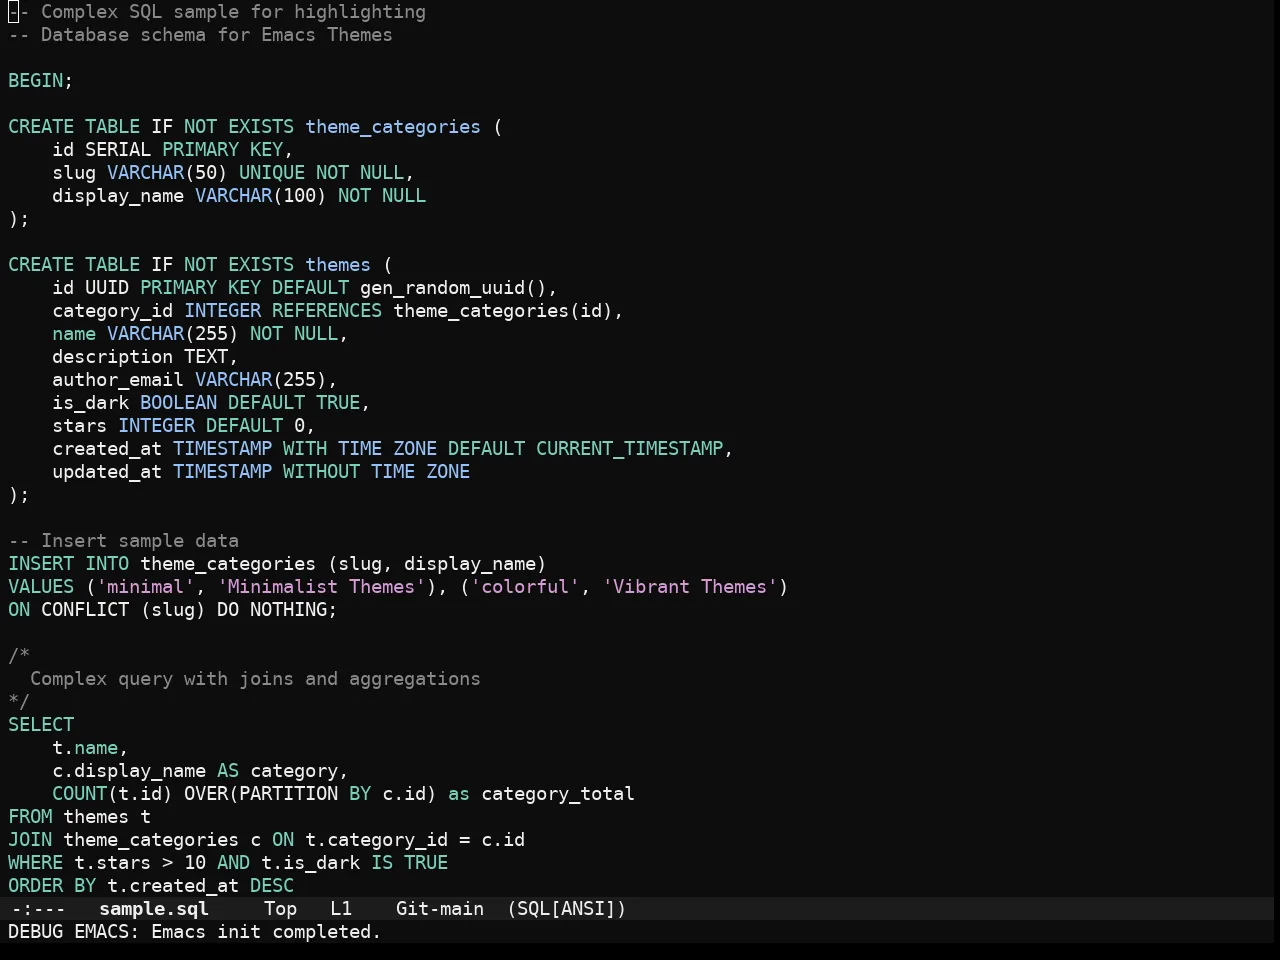Click 'c.display_name' in the select list
The width and height of the screenshot is (1280, 960).
coord(129,771)
